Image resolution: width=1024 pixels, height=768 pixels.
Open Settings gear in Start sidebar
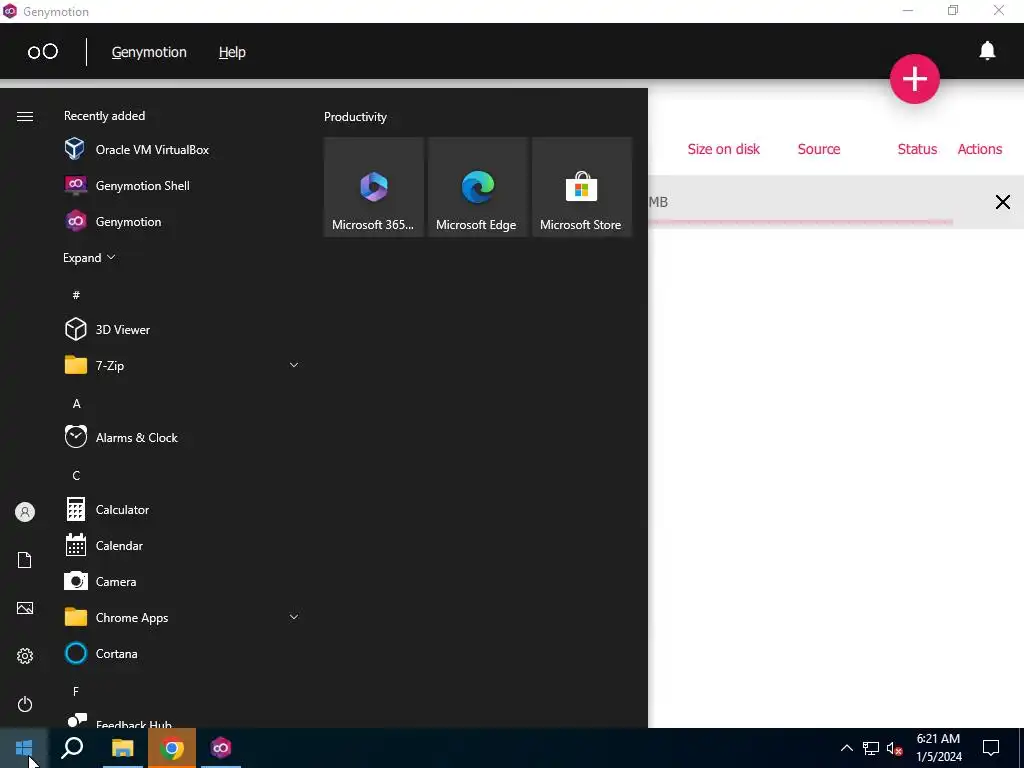click(x=25, y=656)
